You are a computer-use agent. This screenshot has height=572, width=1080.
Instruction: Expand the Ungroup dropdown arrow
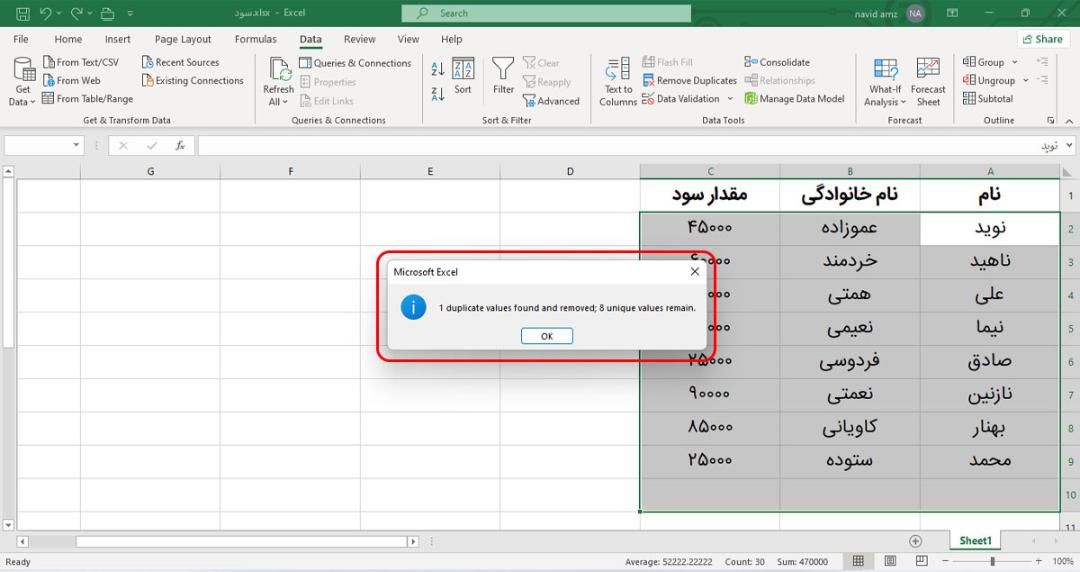point(1026,81)
